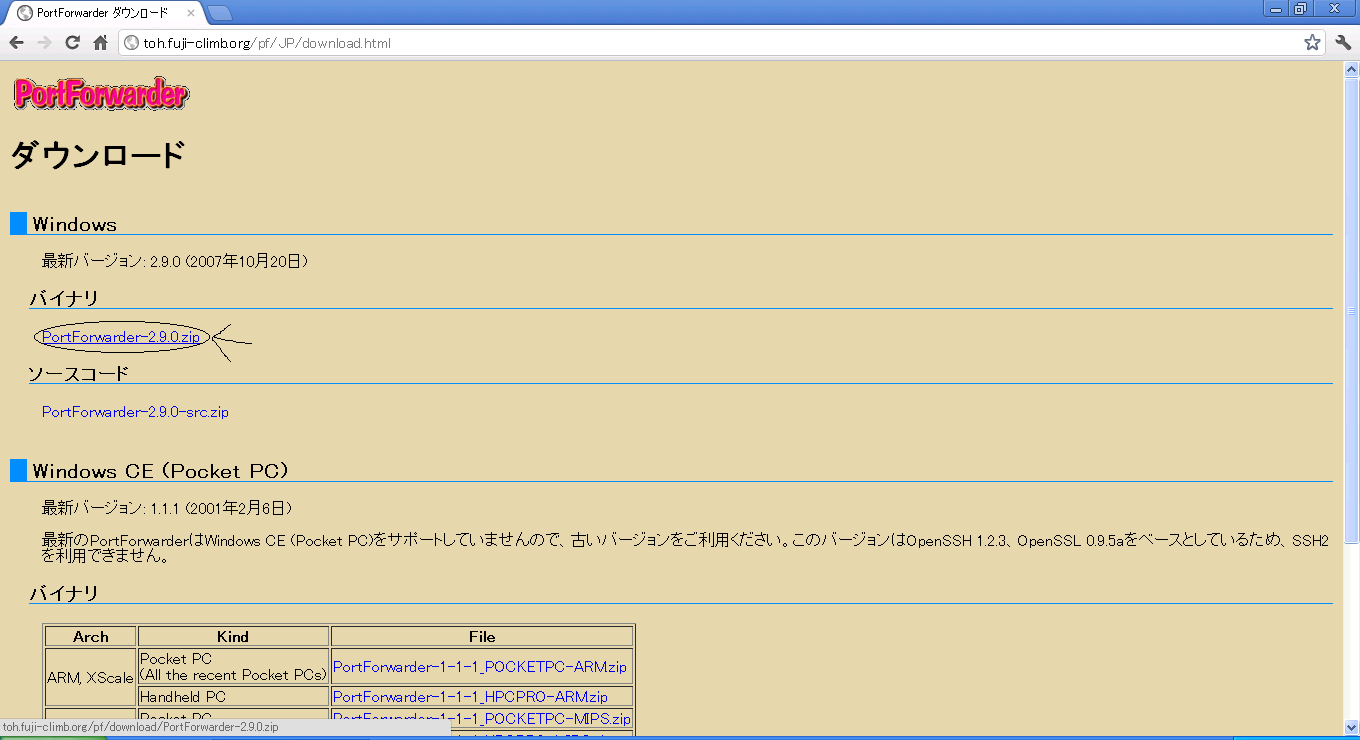This screenshot has height=740, width=1360.
Task: Open PortForwarder-1-1-1_POCKETPC-MIPS.zip link
Action: 482,719
